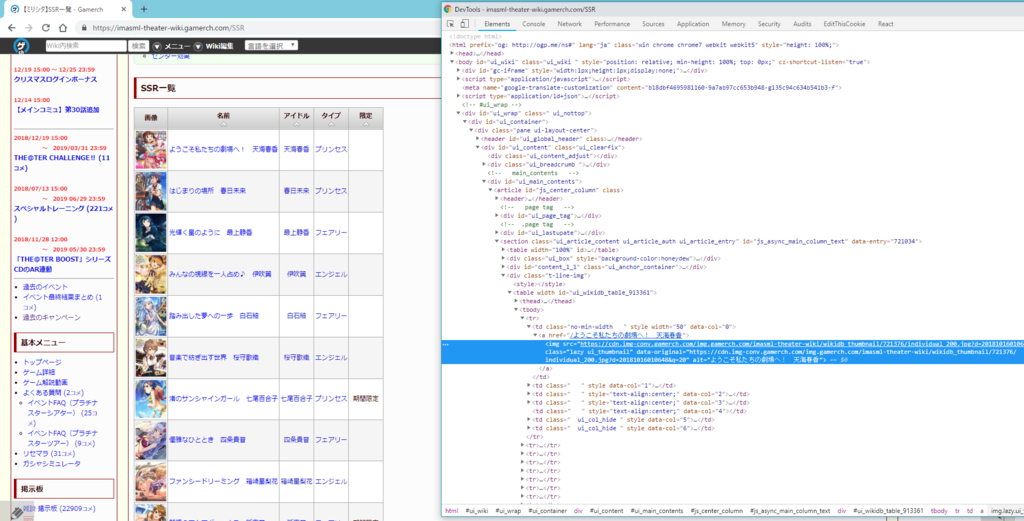Open ガシャシミュレータ sidebar link
The width and height of the screenshot is (1024, 521).
(x=52, y=464)
